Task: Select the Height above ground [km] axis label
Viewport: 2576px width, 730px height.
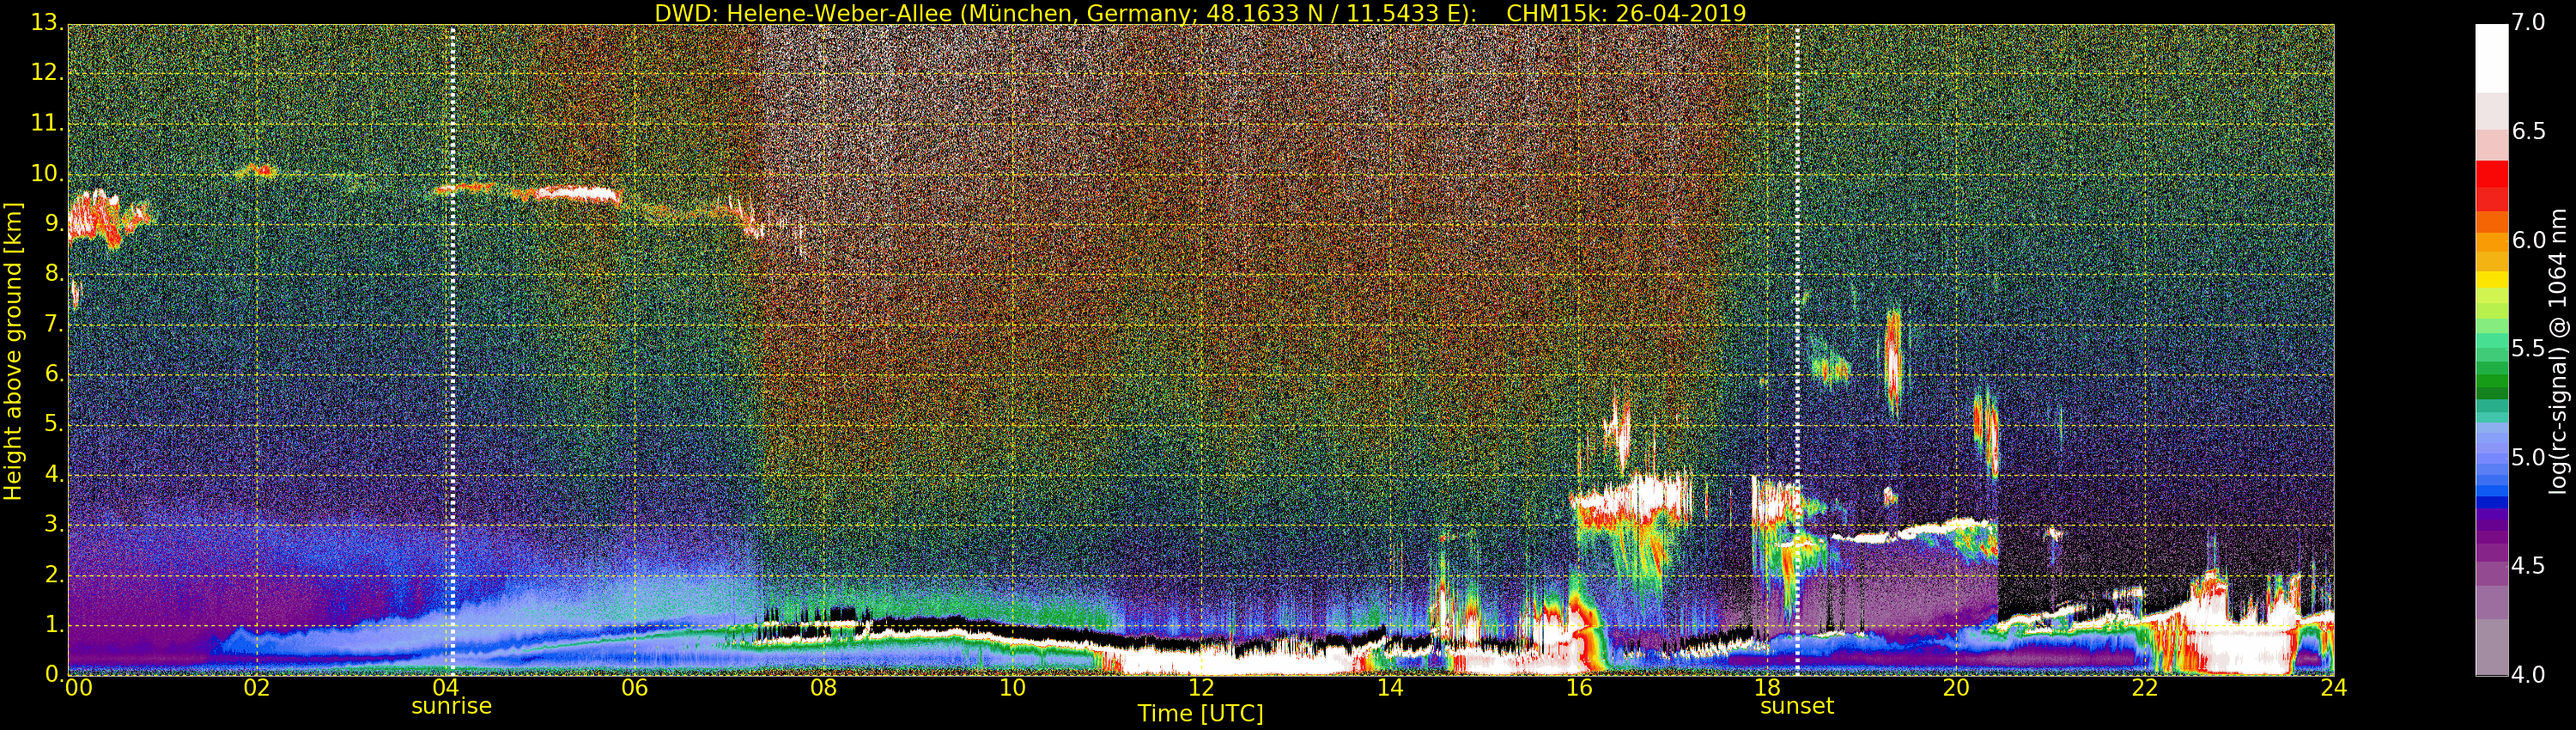Action: (x=13, y=351)
